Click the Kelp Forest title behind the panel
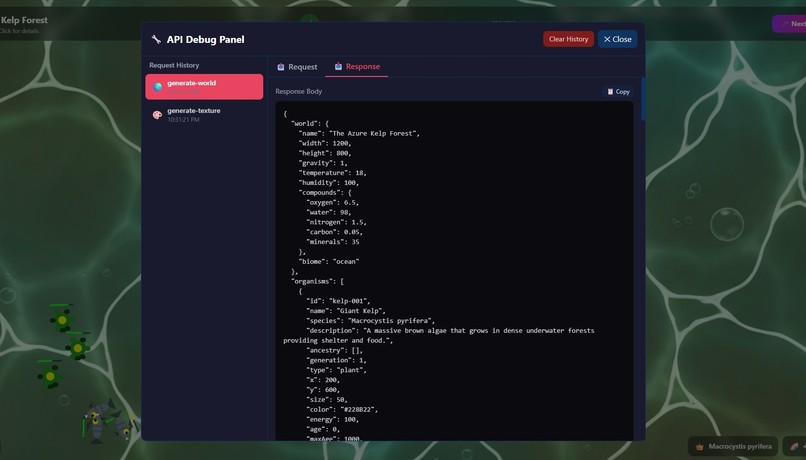 pyautogui.click(x=24, y=20)
